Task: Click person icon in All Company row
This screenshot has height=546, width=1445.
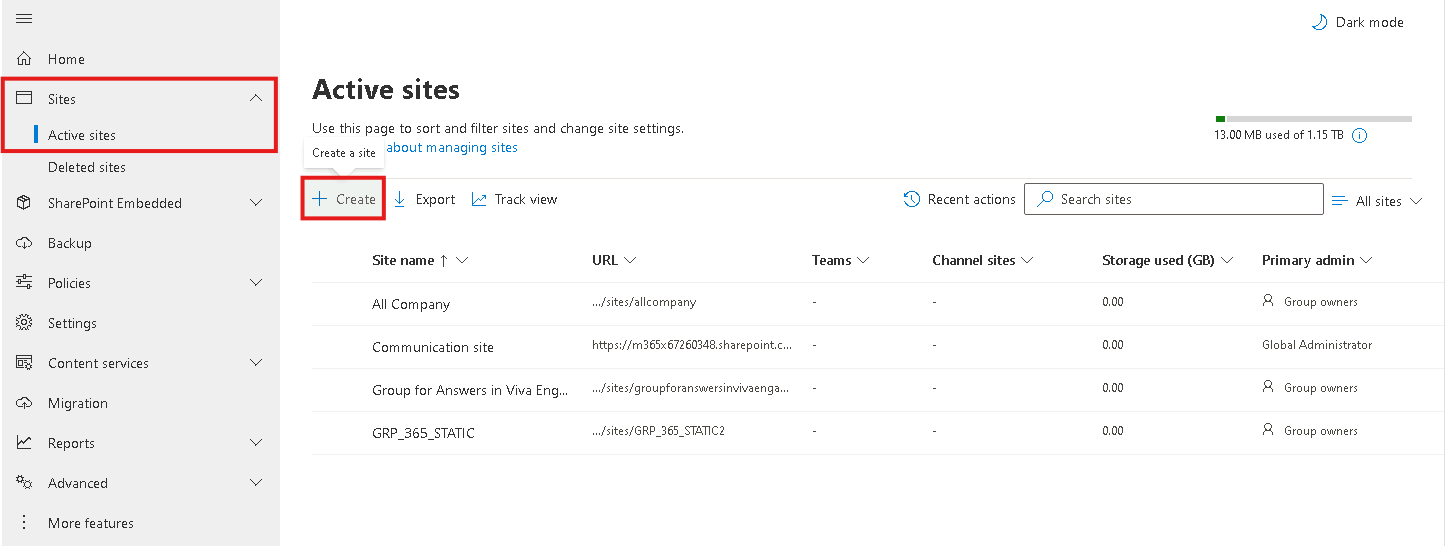Action: 1269,301
